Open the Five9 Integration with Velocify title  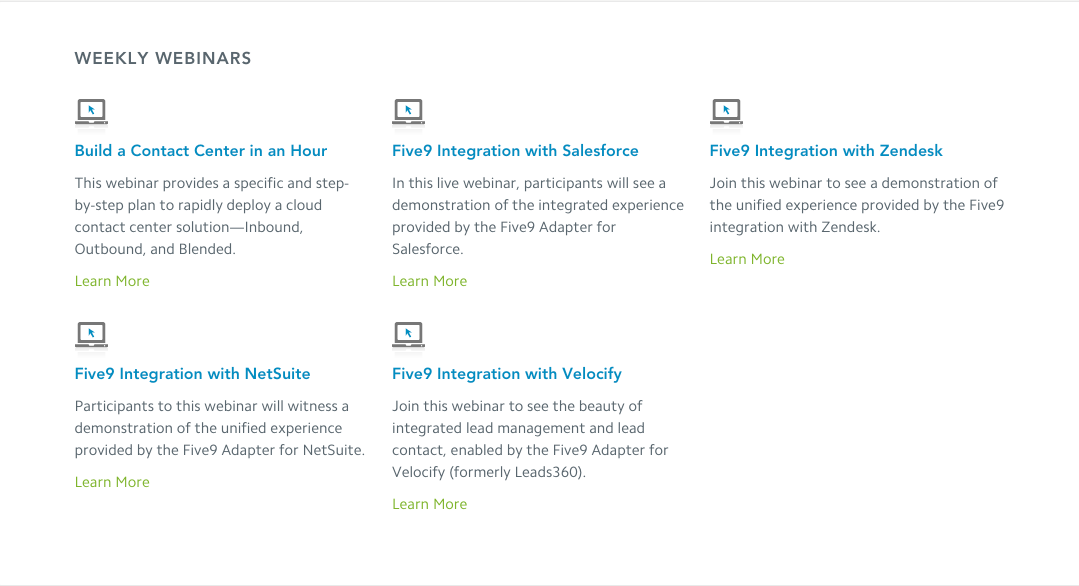coord(507,374)
